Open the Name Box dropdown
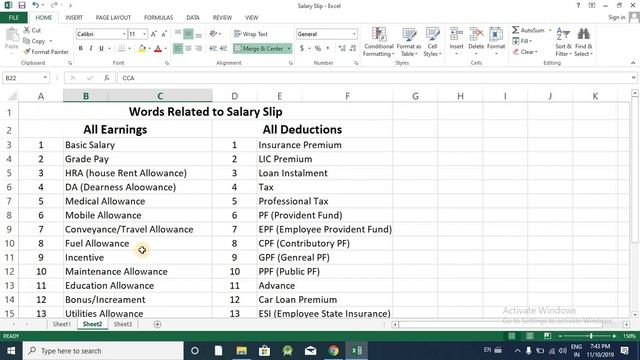Image resolution: width=640 pixels, height=360 pixels. pos(45,78)
